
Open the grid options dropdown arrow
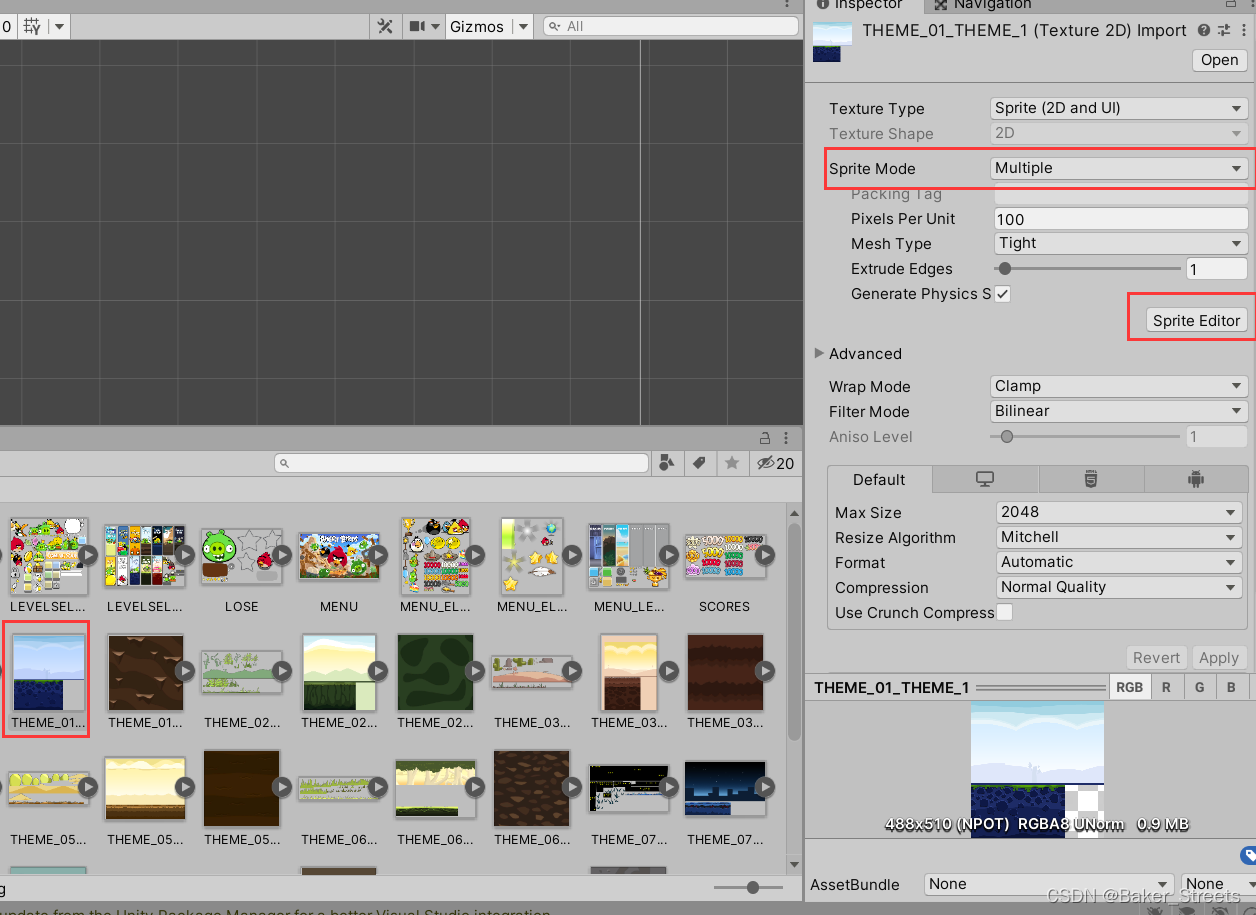coord(59,27)
